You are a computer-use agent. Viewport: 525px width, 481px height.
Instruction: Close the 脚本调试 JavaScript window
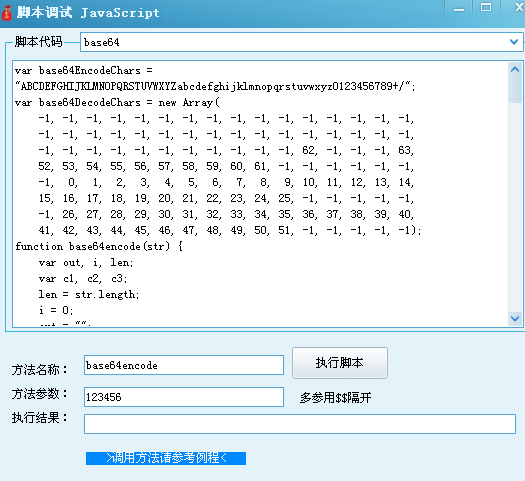click(518, 7)
